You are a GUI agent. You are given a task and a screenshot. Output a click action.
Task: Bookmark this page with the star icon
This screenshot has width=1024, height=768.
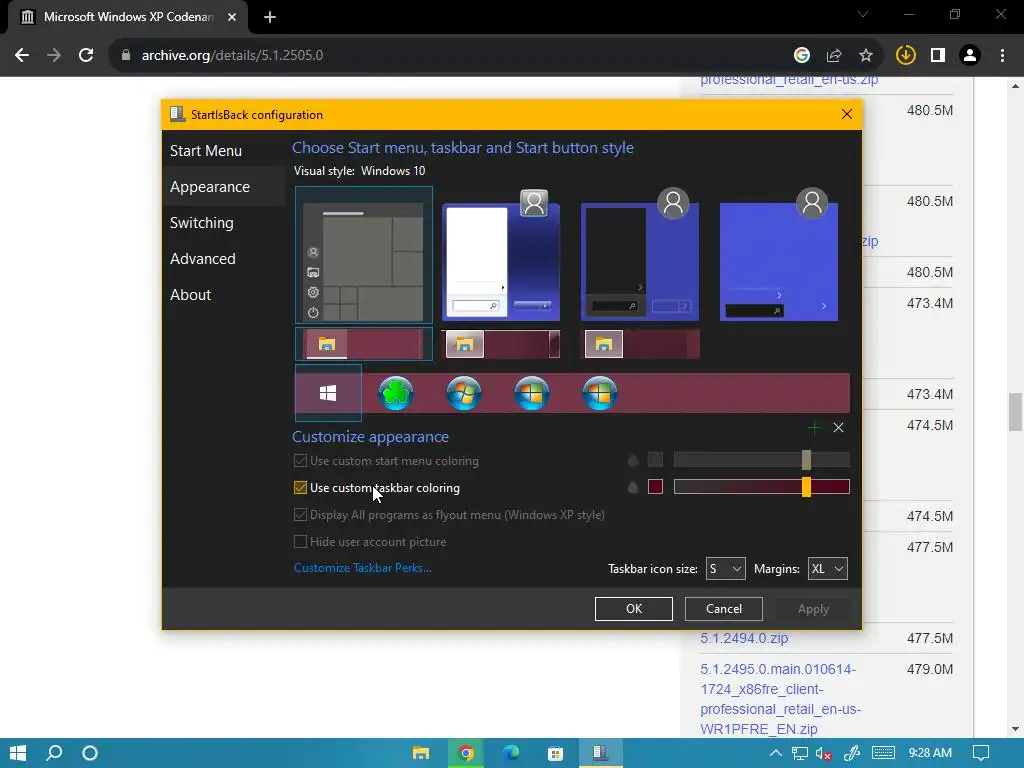[866, 56]
